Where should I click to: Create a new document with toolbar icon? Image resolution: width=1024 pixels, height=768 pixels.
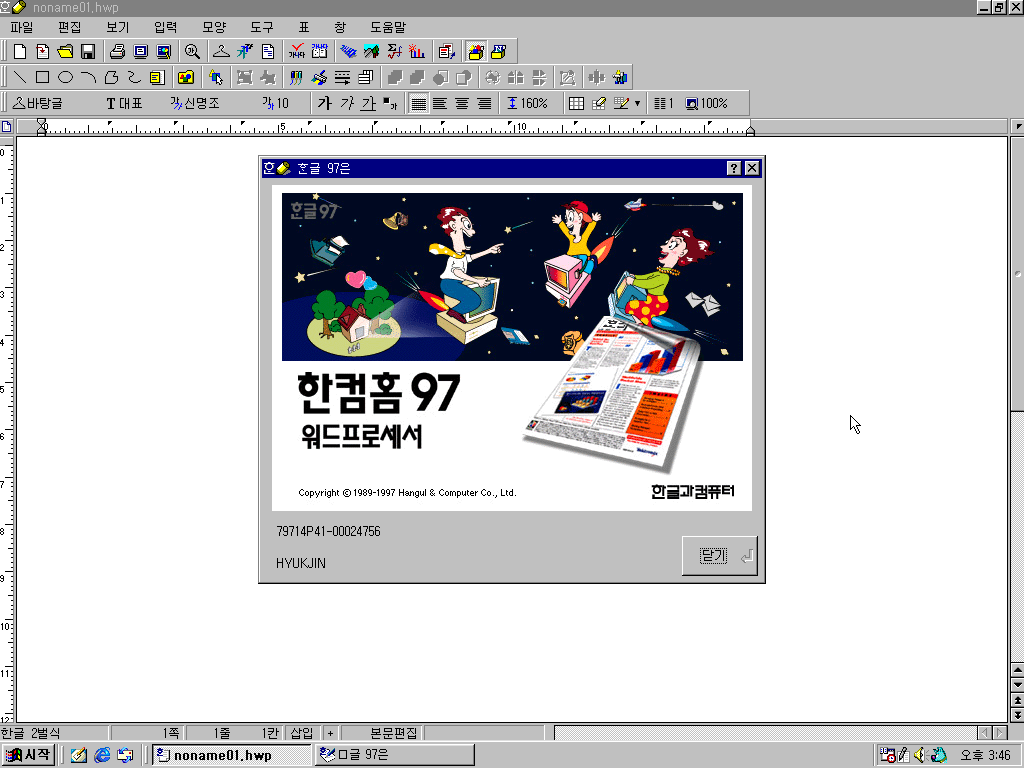click(x=20, y=52)
